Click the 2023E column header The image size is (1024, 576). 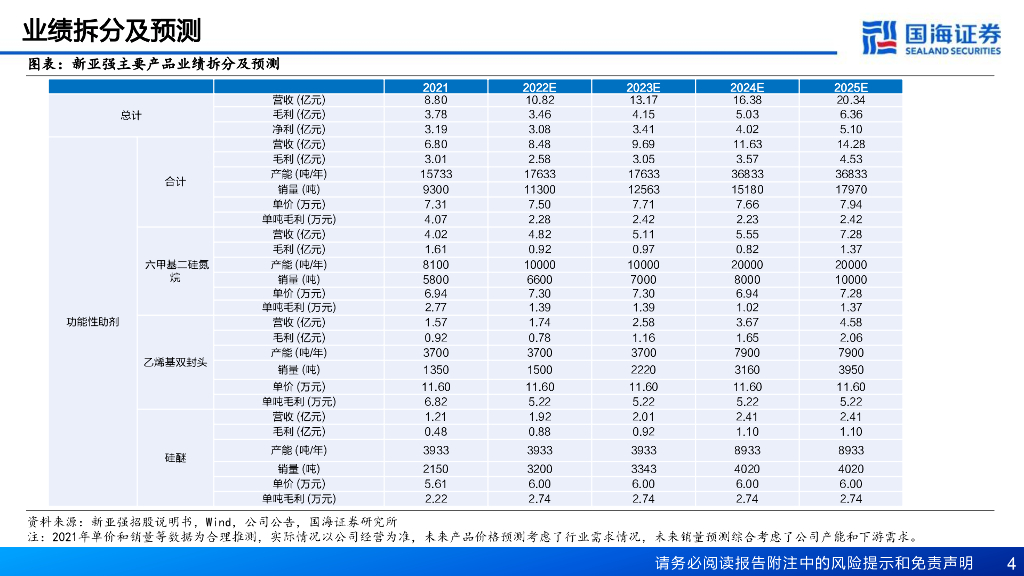pos(643,88)
